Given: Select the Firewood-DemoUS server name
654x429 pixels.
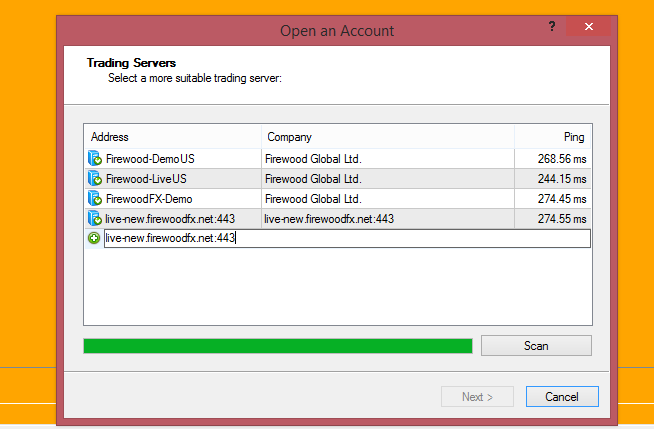Looking at the screenshot, I should tap(150, 158).
